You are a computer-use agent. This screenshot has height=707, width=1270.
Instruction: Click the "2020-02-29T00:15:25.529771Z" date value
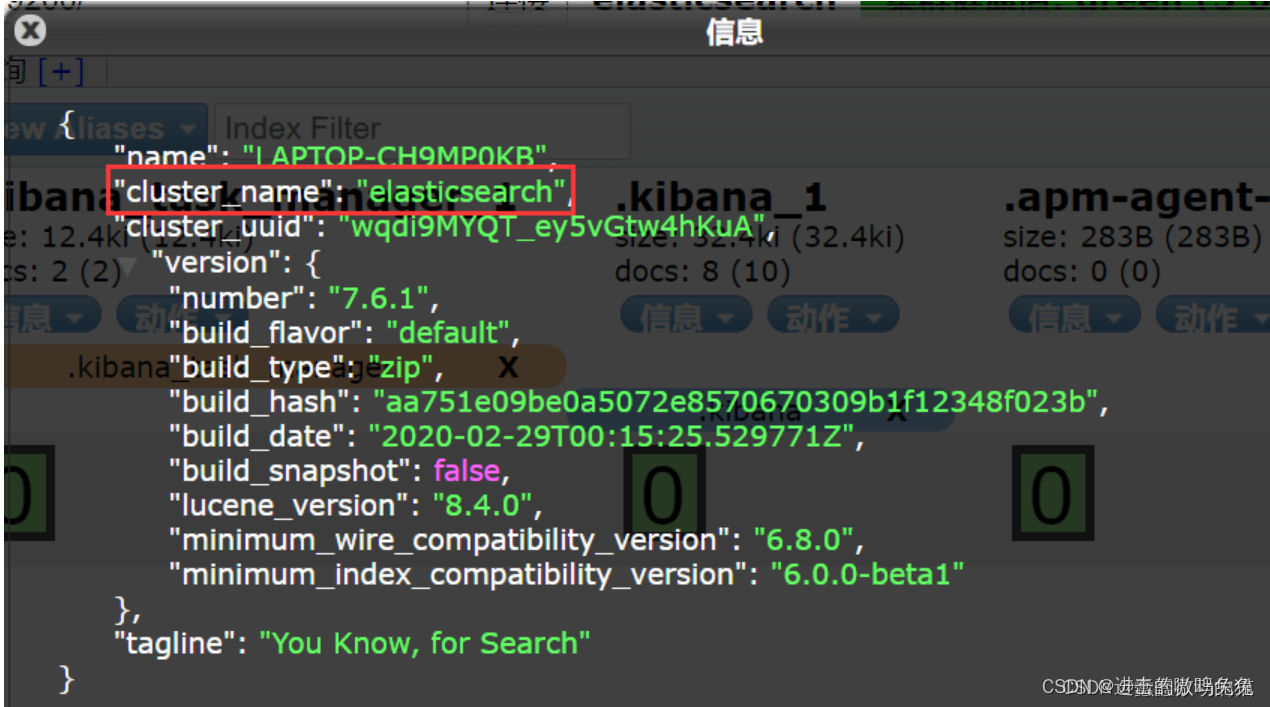click(x=611, y=436)
